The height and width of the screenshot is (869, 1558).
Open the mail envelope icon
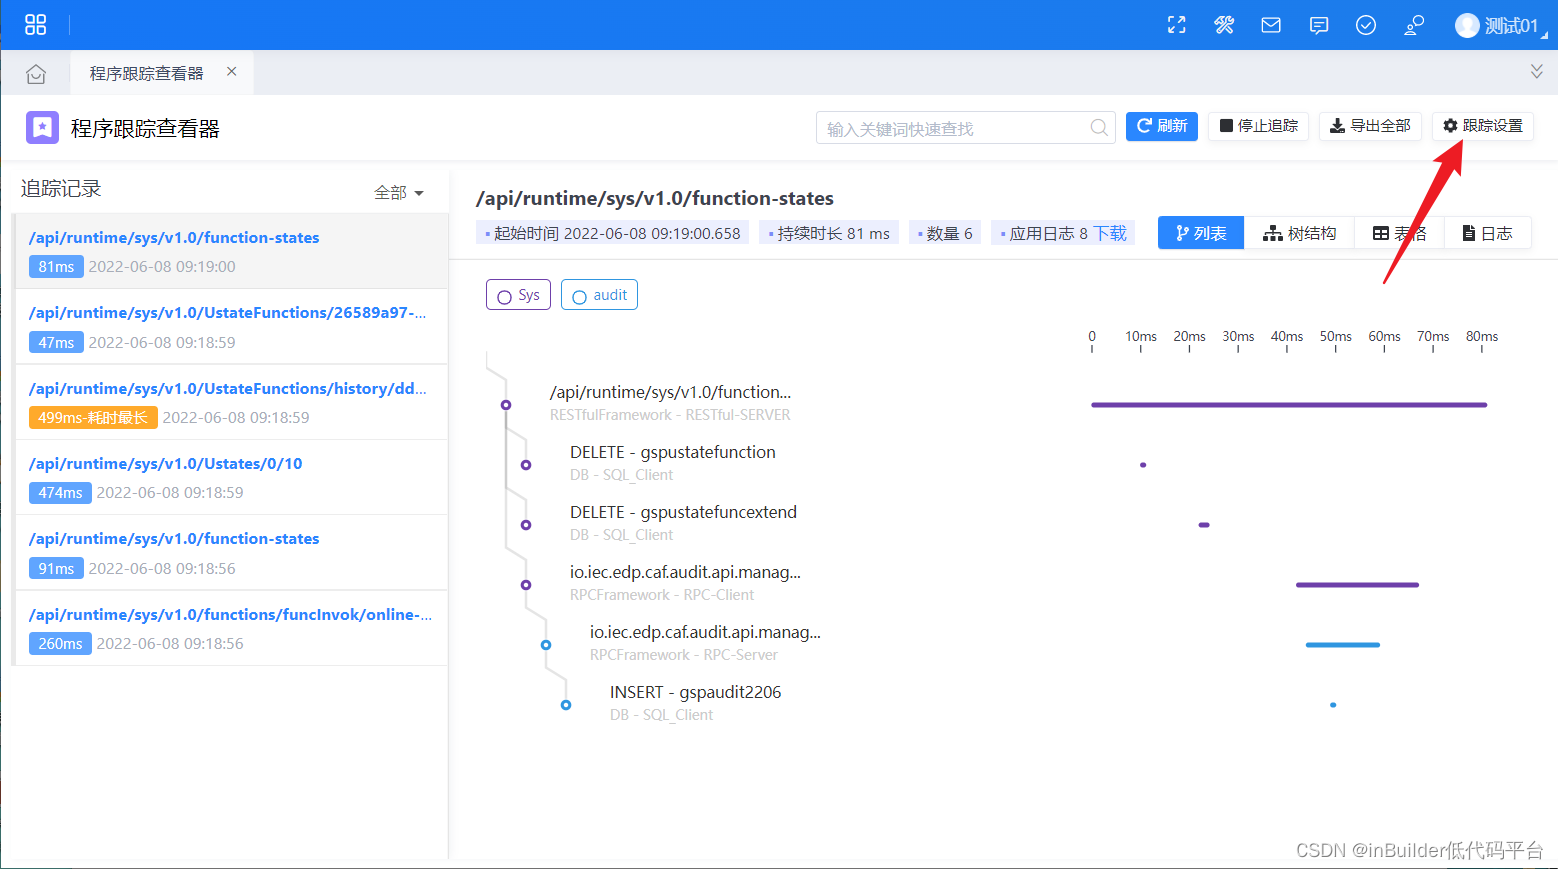(1271, 25)
